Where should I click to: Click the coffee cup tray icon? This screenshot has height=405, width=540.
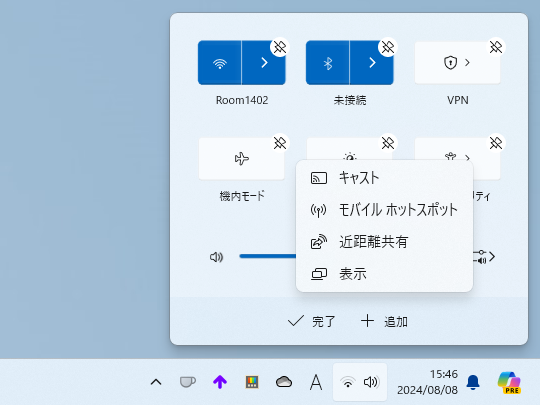point(188,382)
